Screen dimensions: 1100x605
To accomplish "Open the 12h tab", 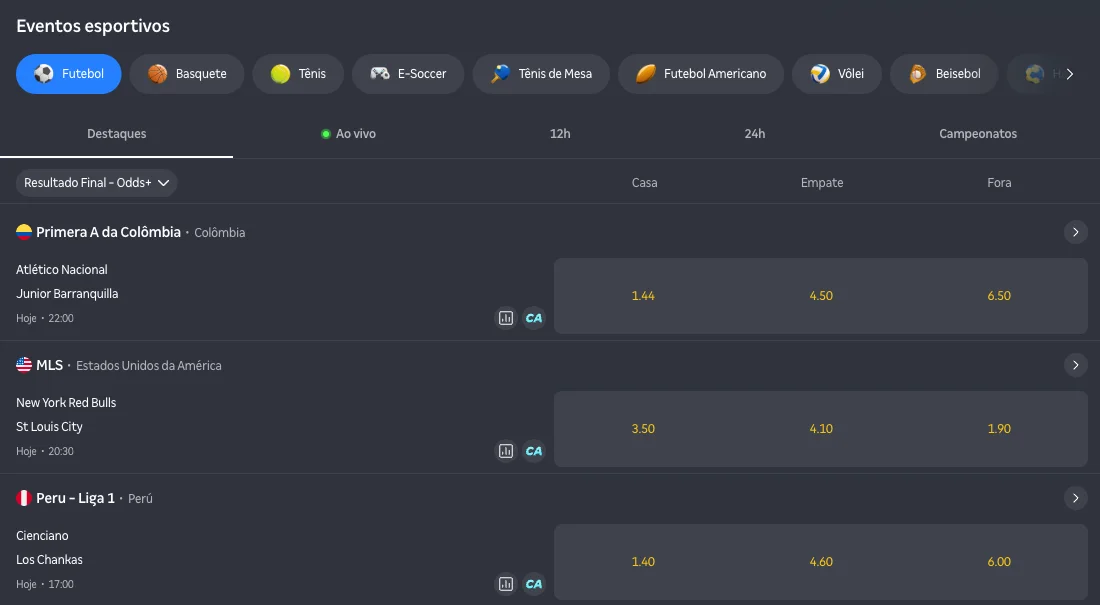I will [560, 133].
